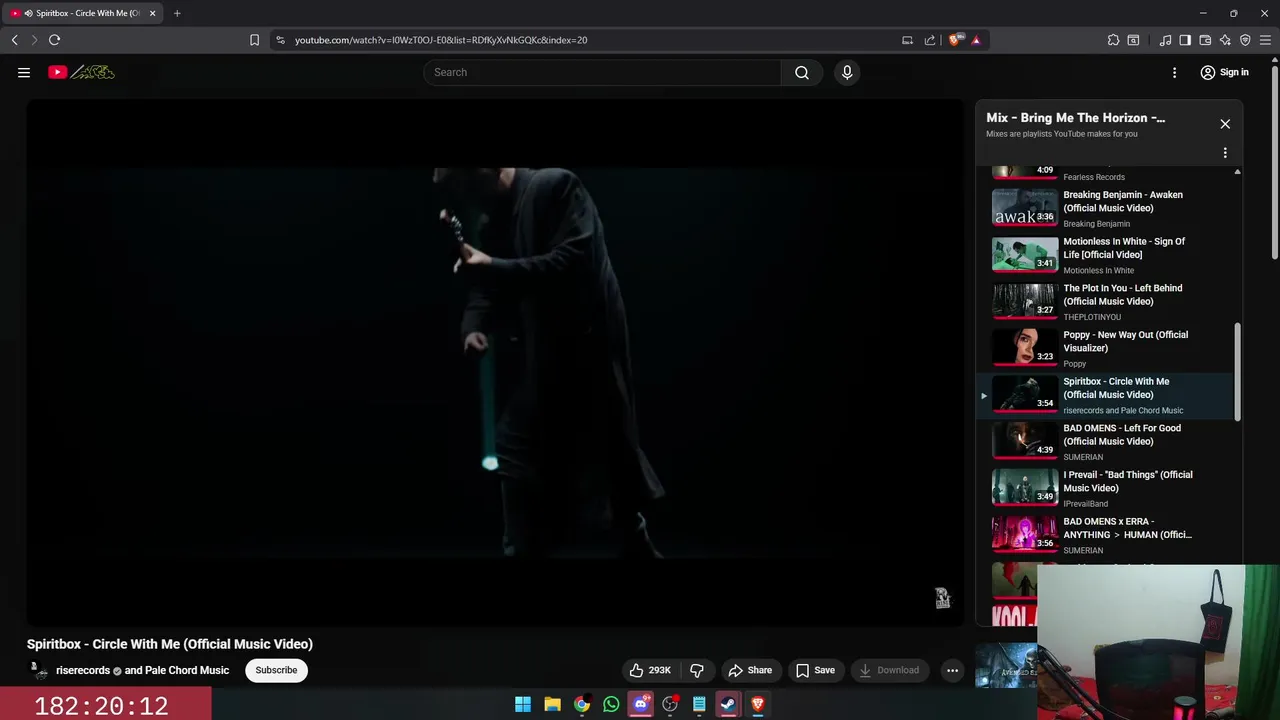Subscribe to the riserecords channel
Screen dimensions: 1280x720
point(276,670)
